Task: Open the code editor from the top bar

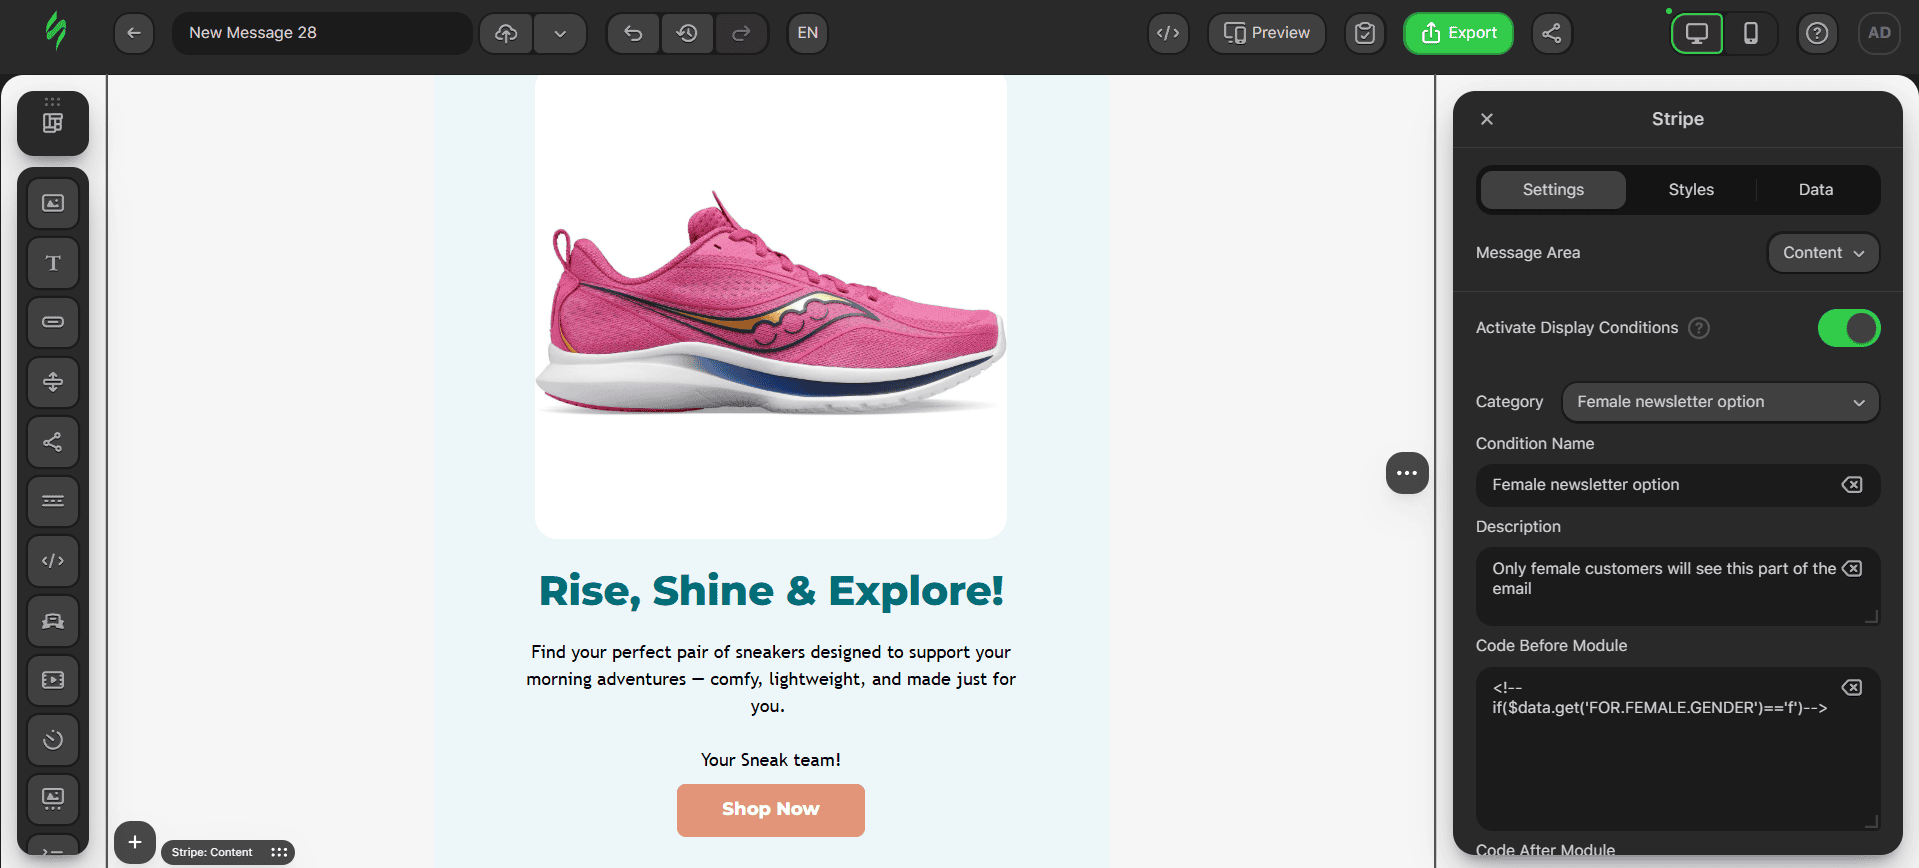Action: point(1168,33)
